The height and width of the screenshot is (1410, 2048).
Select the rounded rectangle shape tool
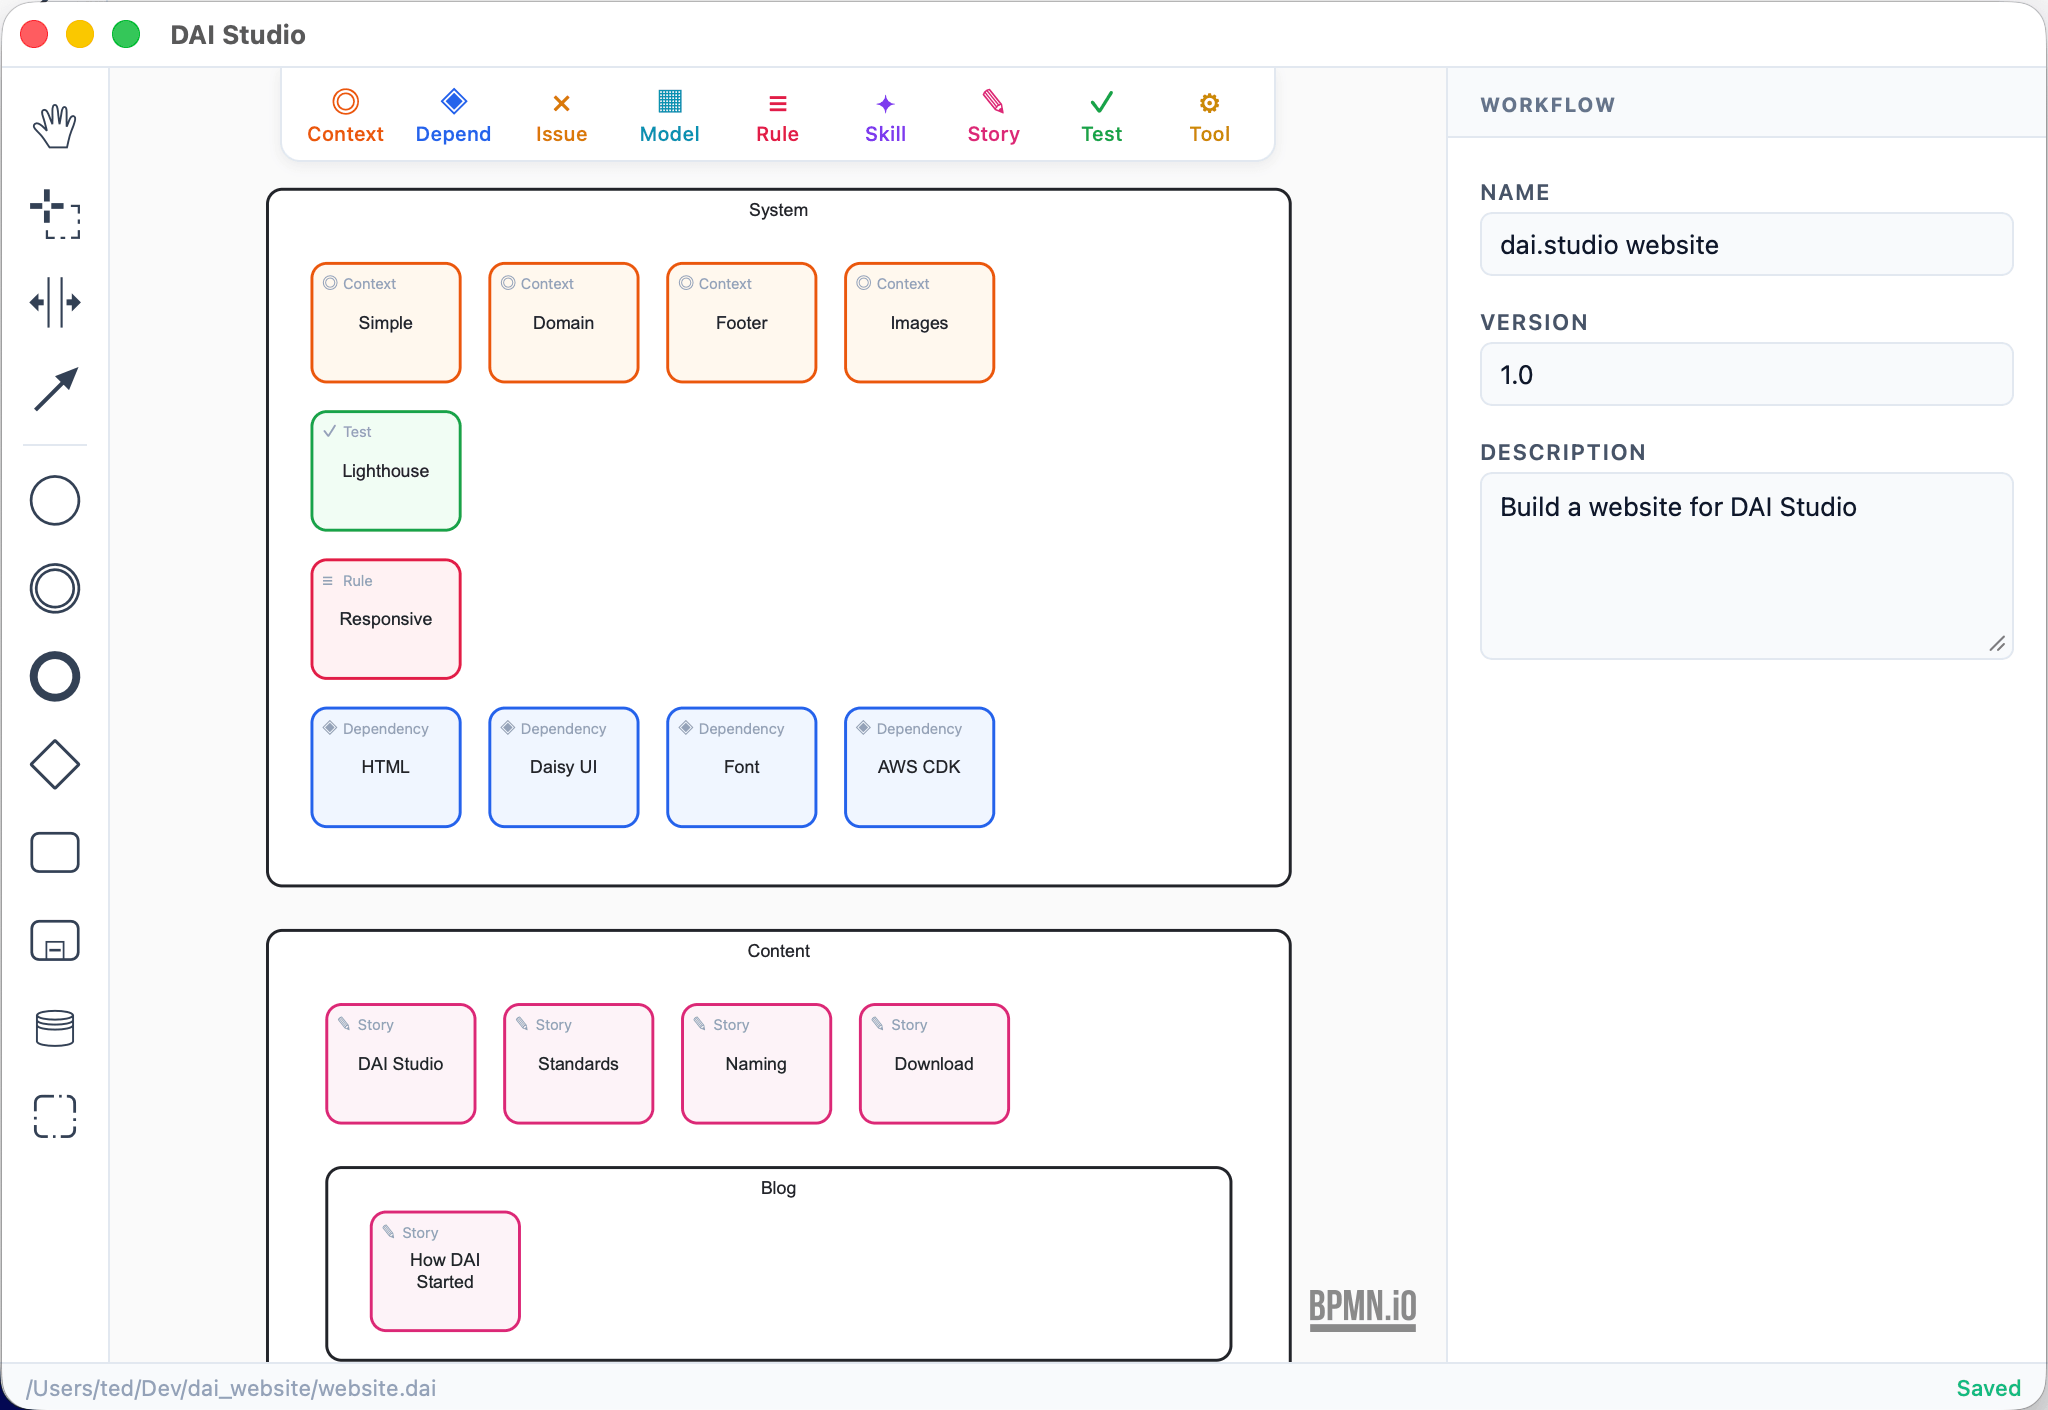[55, 852]
